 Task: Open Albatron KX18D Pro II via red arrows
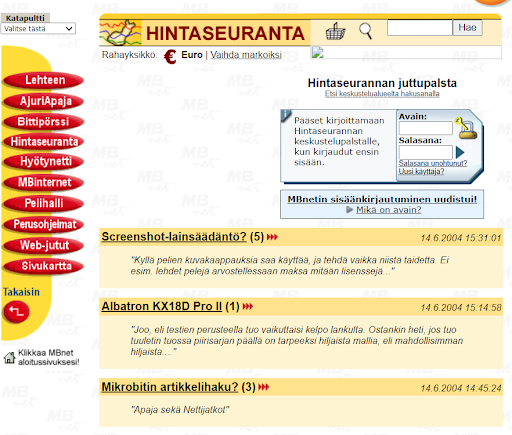248,306
